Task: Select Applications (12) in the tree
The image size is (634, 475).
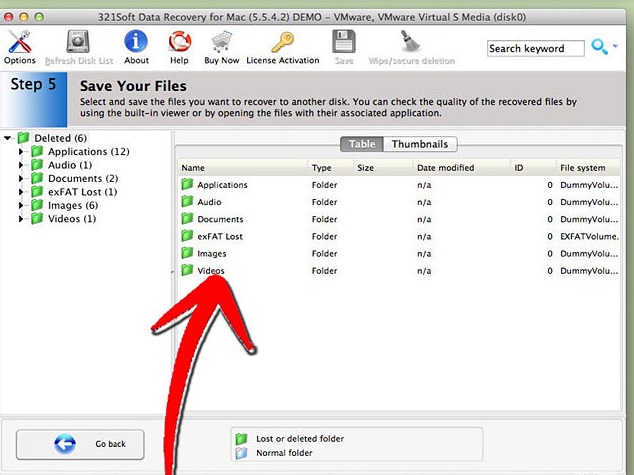Action: click(x=89, y=152)
